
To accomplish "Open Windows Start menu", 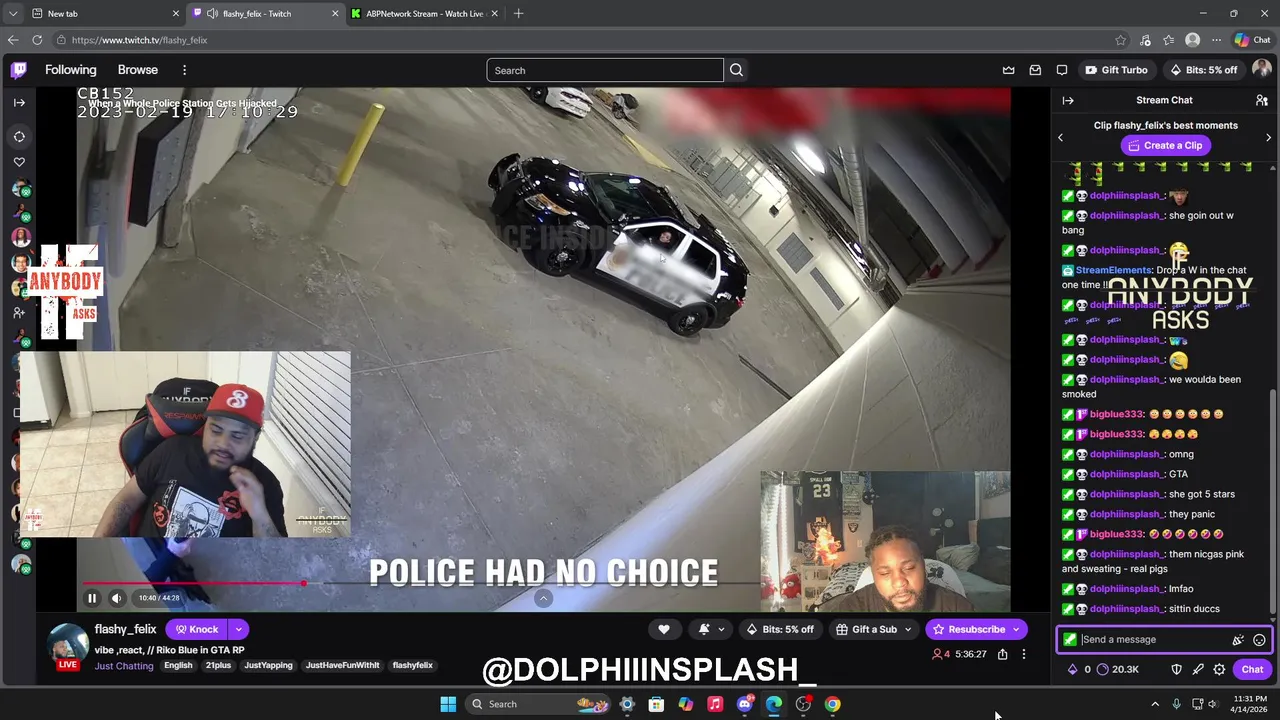I will (x=448, y=704).
